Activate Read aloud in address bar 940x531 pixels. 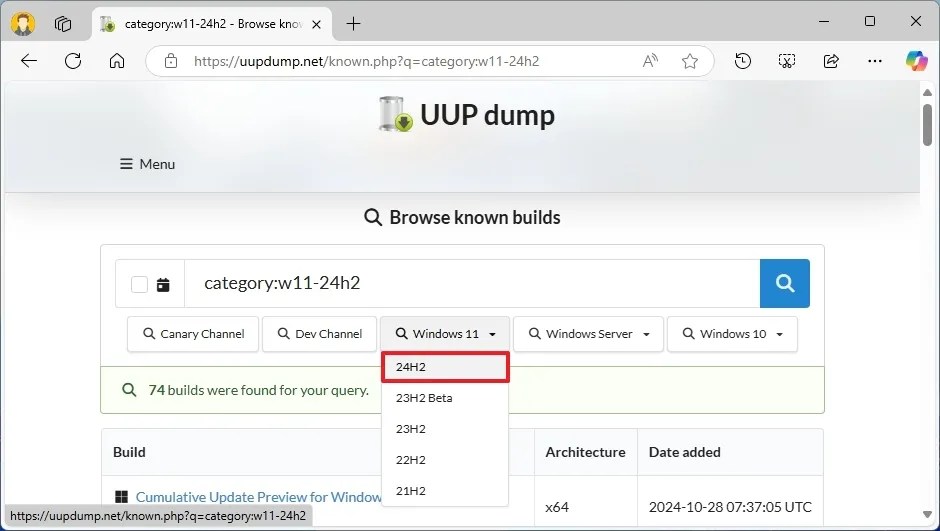click(650, 61)
